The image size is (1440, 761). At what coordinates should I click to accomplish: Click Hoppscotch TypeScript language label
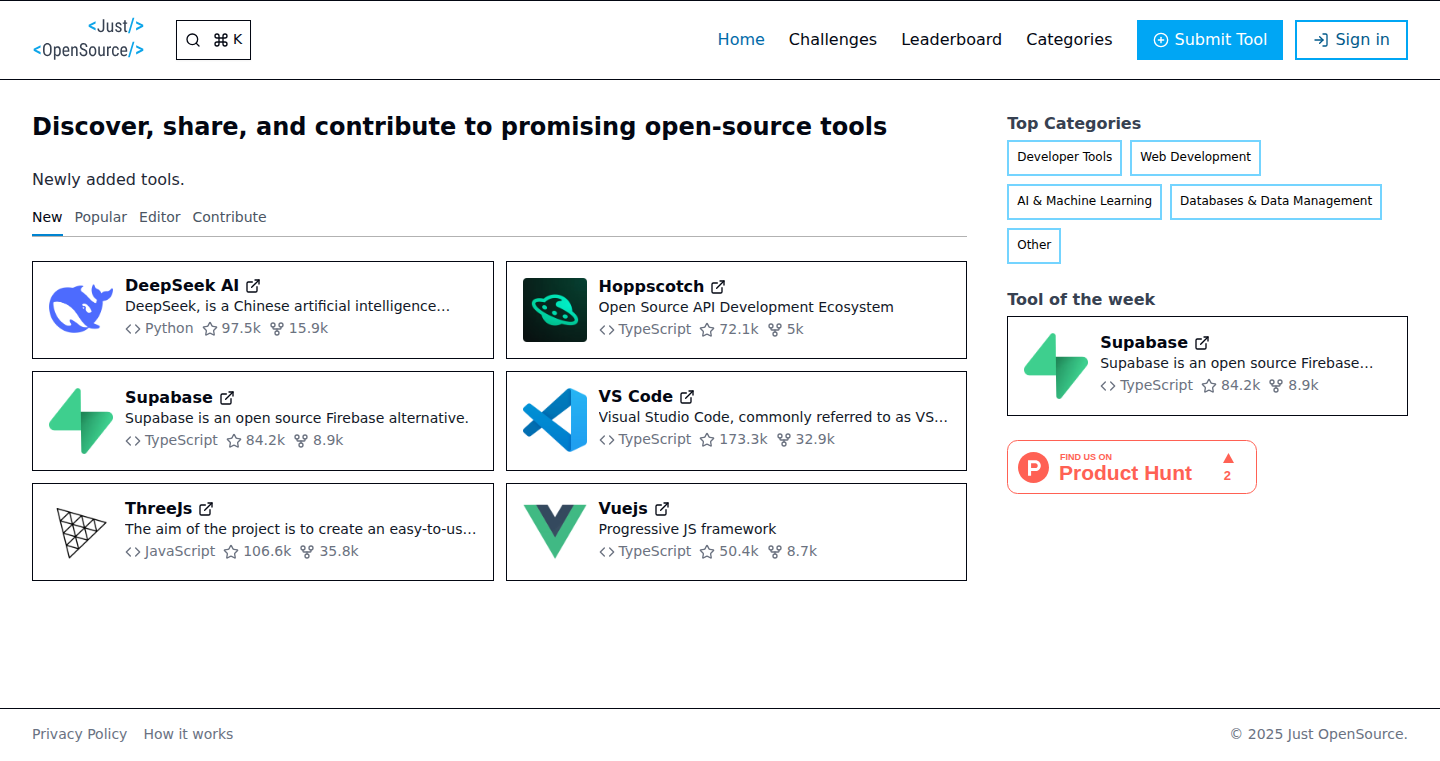click(655, 329)
